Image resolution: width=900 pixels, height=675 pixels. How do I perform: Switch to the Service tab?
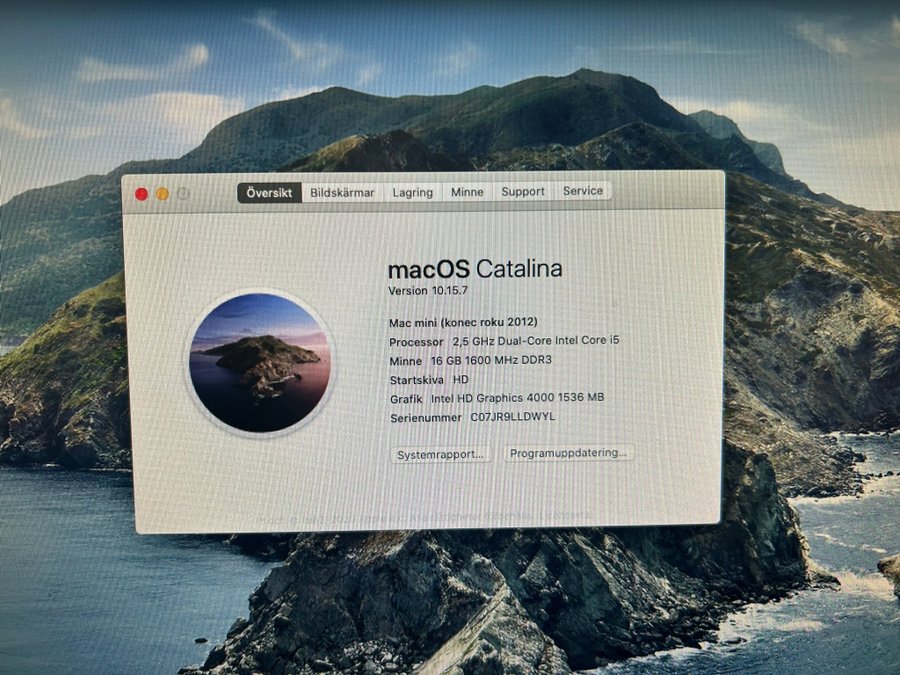pos(582,191)
